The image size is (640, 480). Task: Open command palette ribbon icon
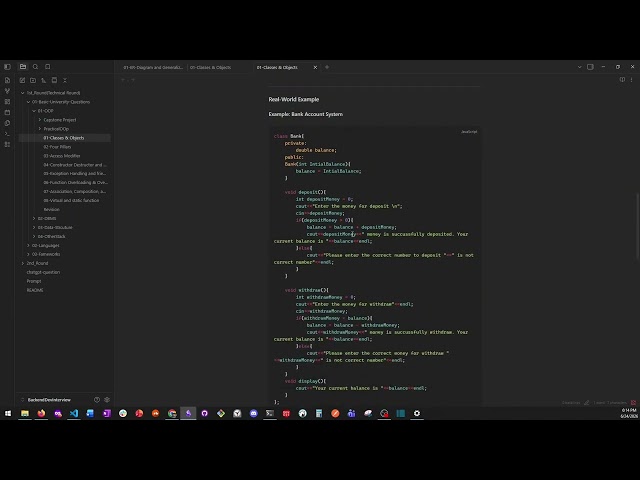7,133
